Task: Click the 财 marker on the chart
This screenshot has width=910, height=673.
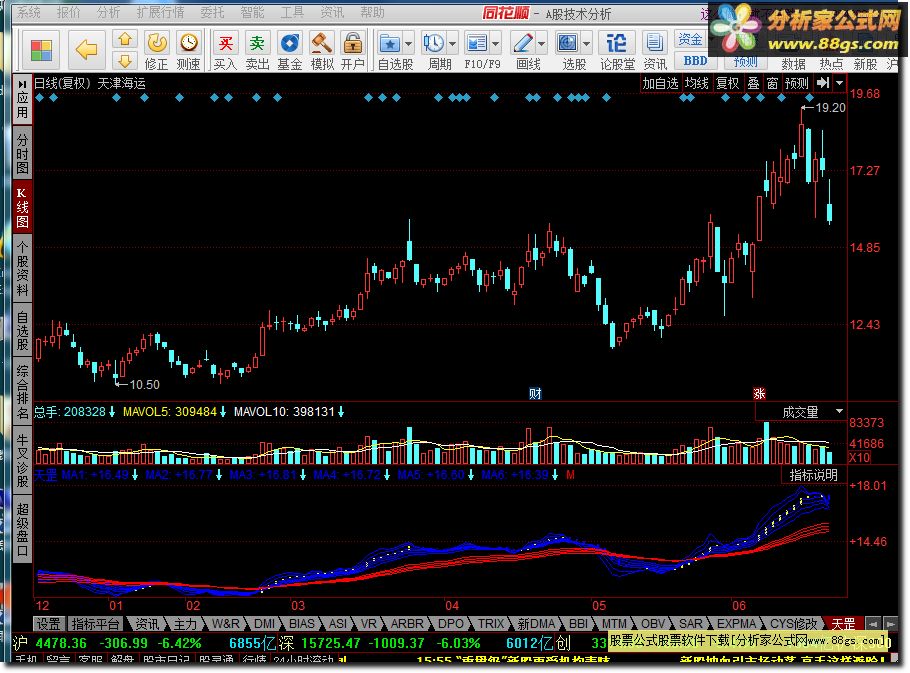Action: (x=535, y=394)
